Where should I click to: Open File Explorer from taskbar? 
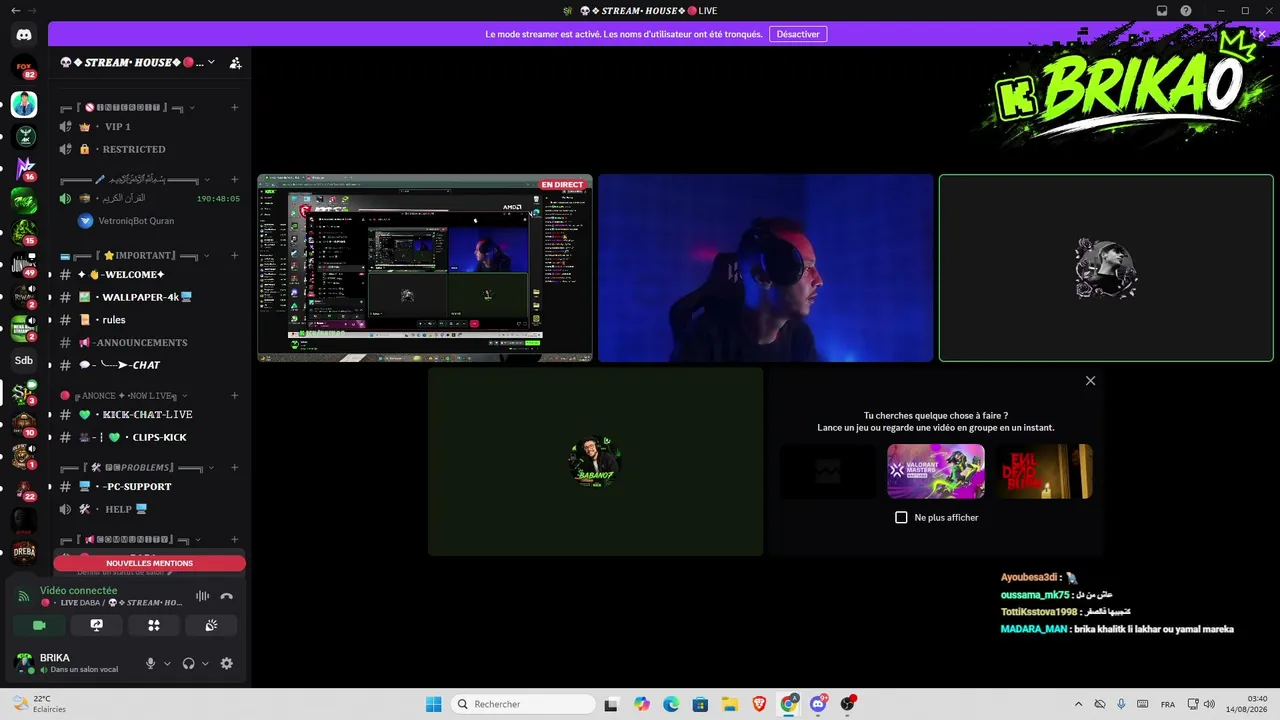pos(730,704)
